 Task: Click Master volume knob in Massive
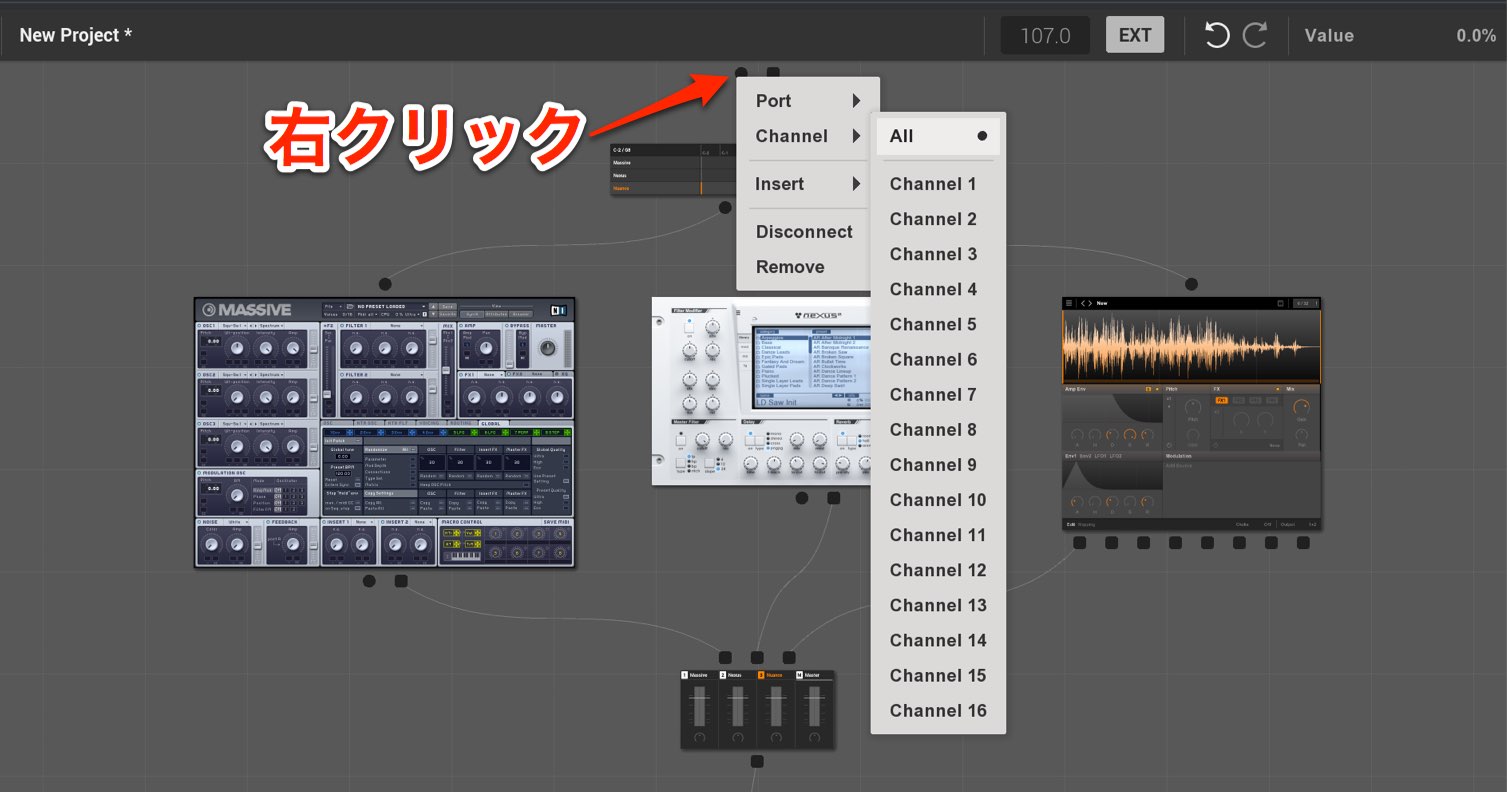[547, 347]
